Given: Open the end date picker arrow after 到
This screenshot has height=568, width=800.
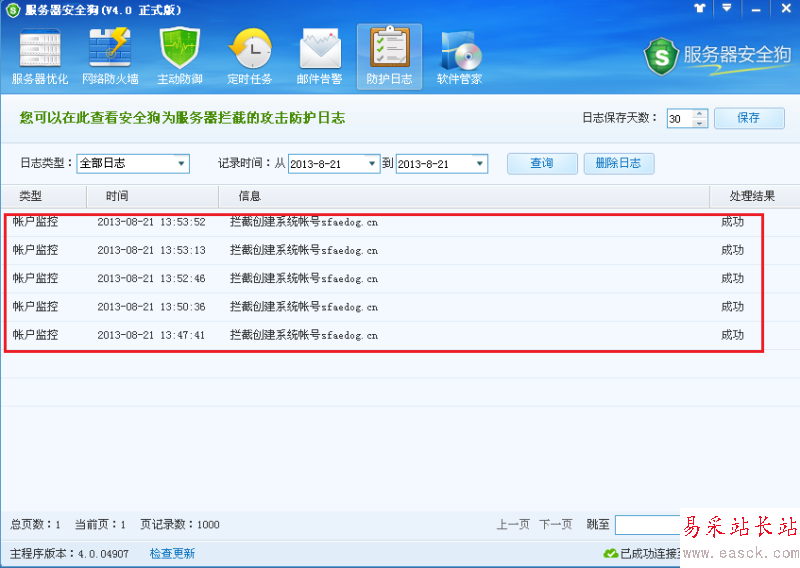Looking at the screenshot, I should (x=480, y=163).
